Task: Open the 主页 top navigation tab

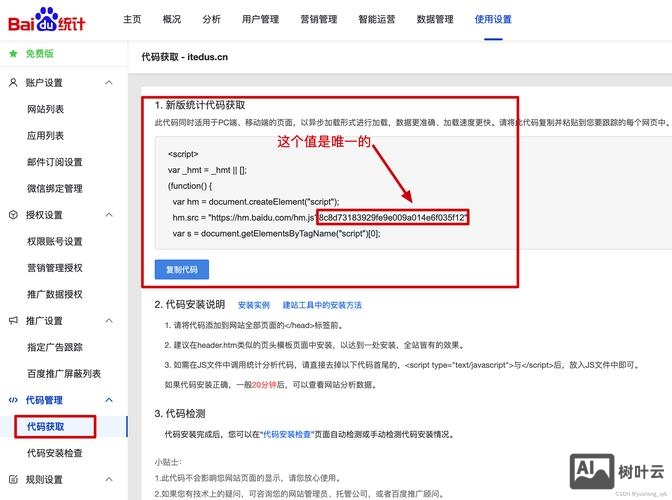Action: [132, 19]
